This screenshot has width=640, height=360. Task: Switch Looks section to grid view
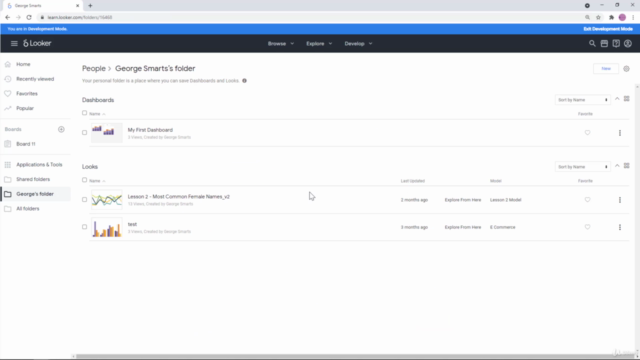tap(627, 166)
